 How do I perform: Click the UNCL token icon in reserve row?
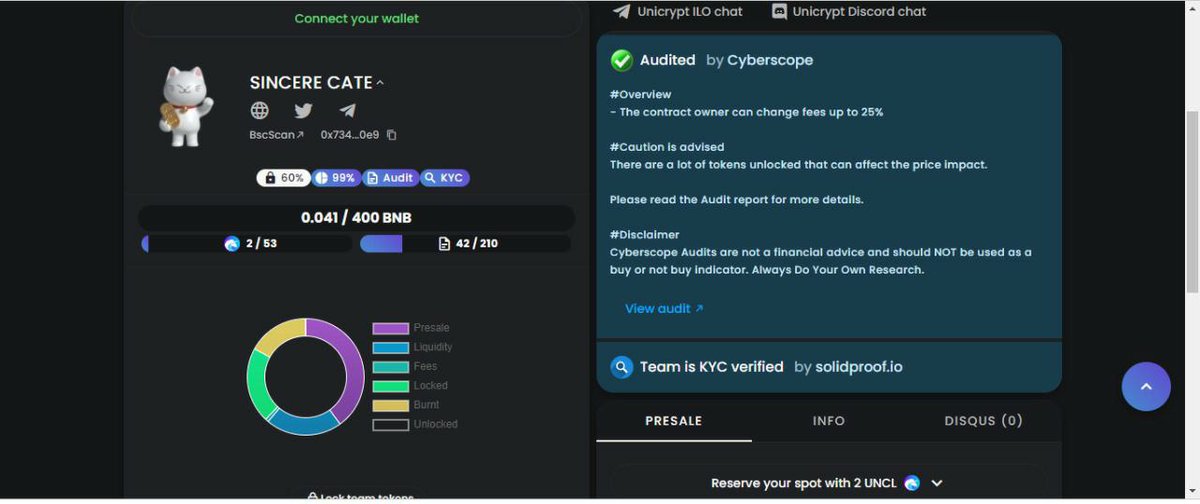coord(912,483)
